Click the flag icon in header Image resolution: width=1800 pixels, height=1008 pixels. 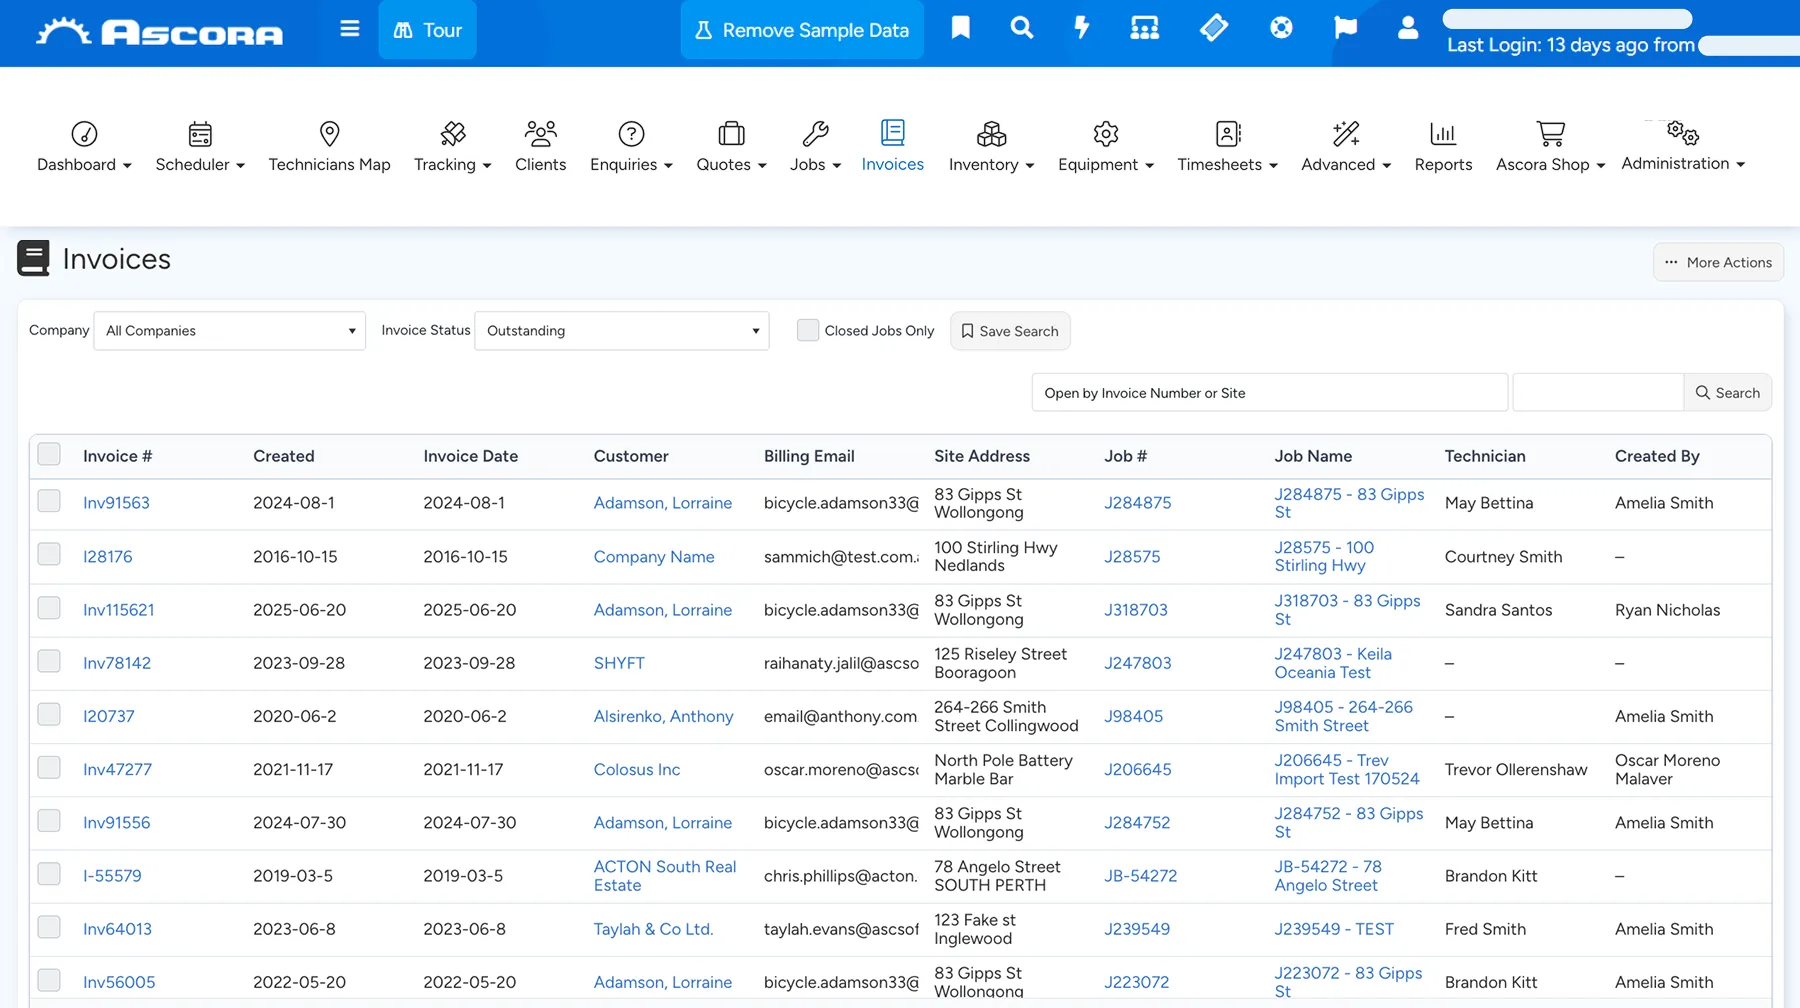(x=1346, y=28)
